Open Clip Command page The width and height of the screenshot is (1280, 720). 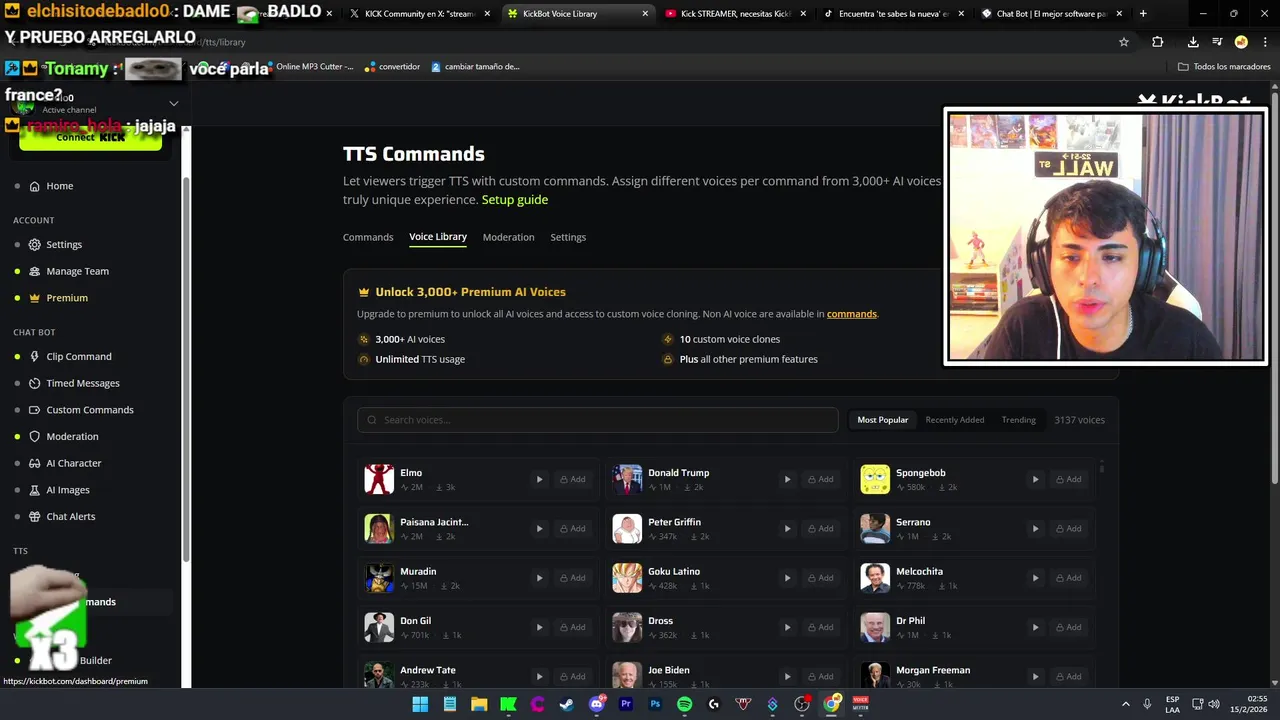(x=78, y=356)
